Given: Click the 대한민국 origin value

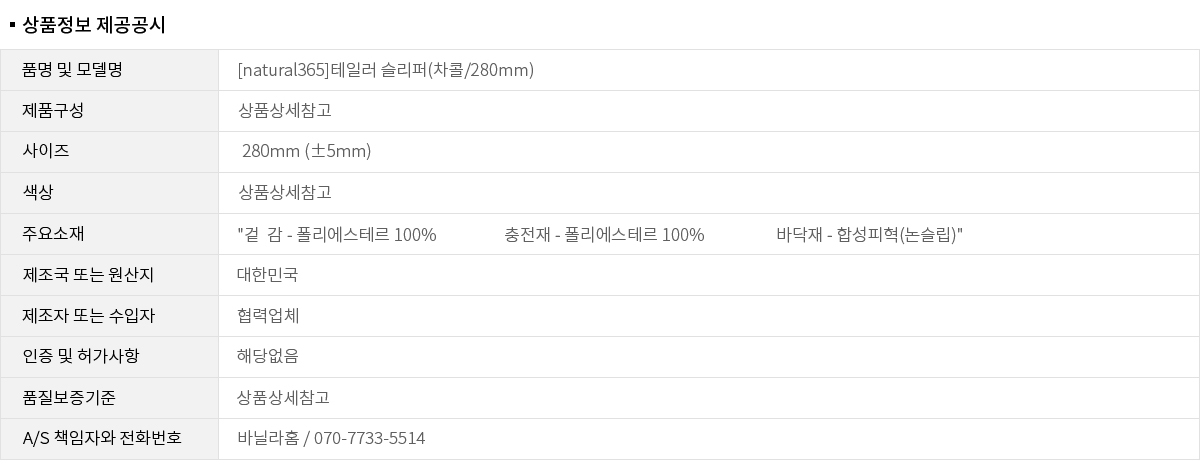Looking at the screenshot, I should pyautogui.click(x=267, y=275).
